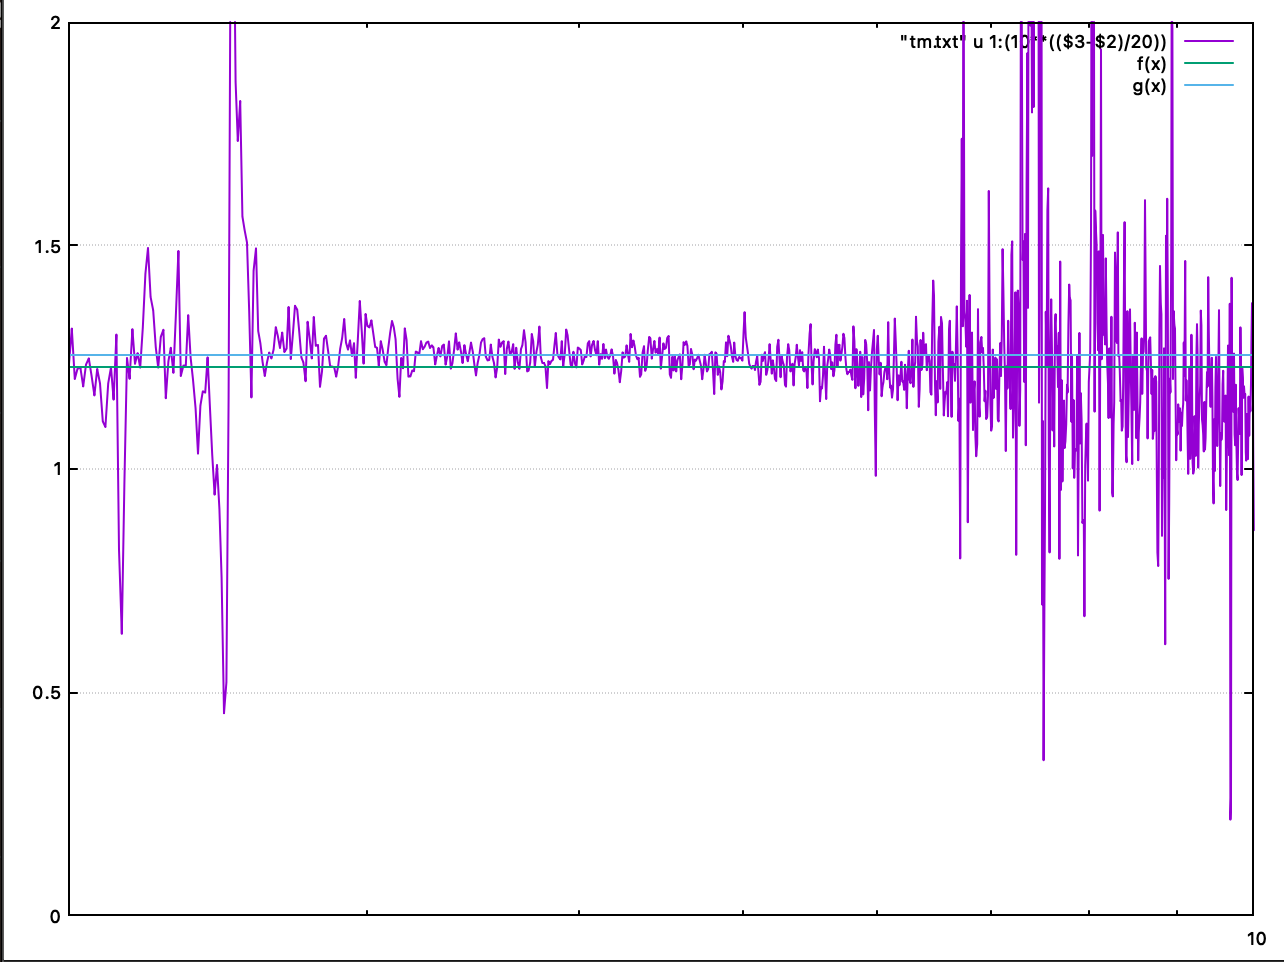Click the leftmost dip bottoming near 0.63

coord(122,632)
